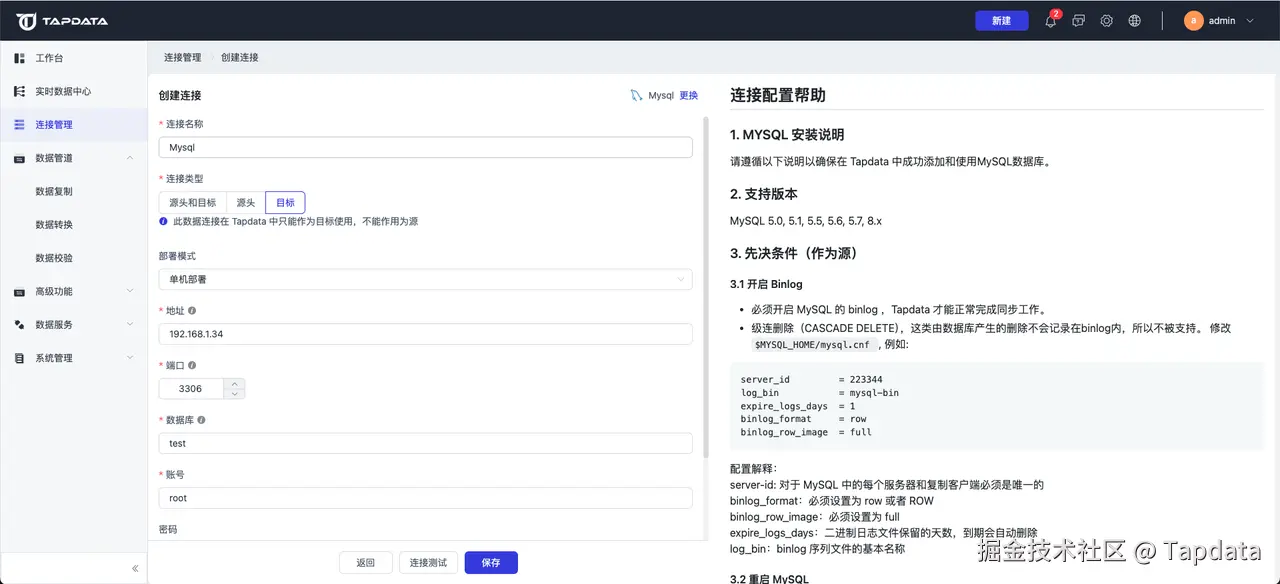The width and height of the screenshot is (1280, 584).
Task: Click the 返回 button
Action: click(366, 562)
